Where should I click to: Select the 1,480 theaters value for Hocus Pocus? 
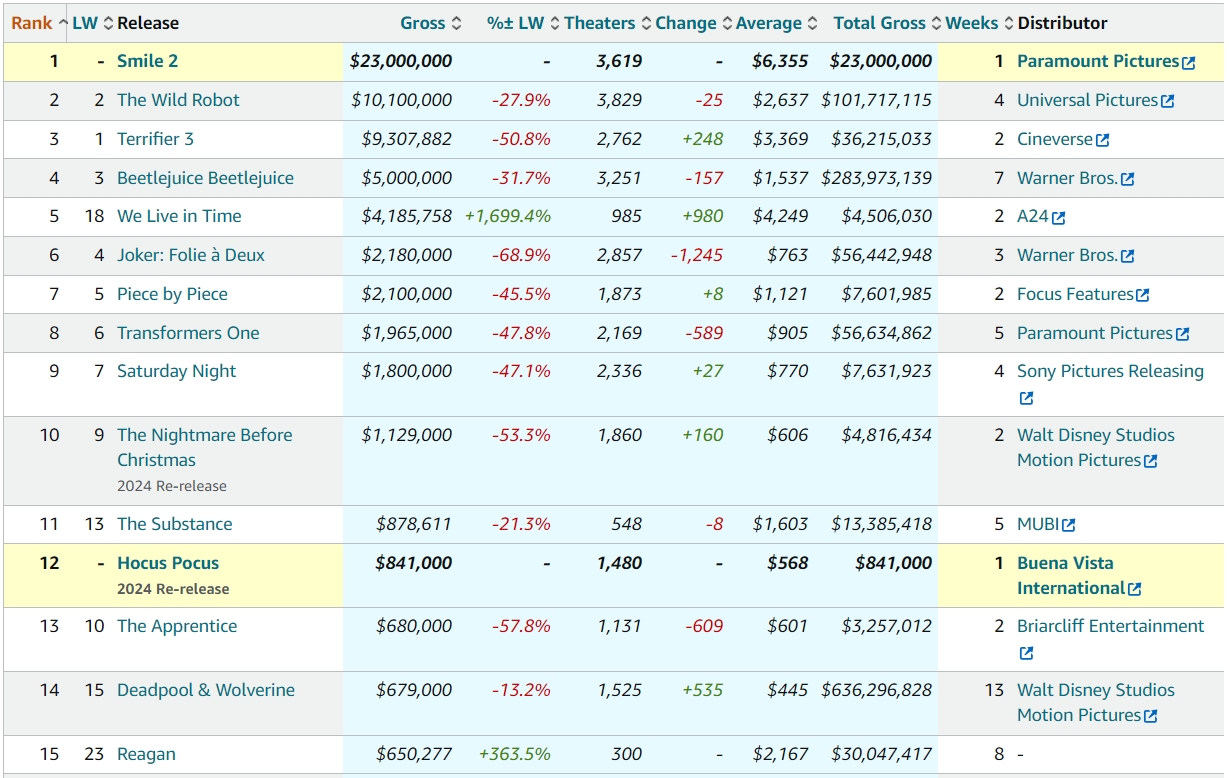pyautogui.click(x=619, y=563)
